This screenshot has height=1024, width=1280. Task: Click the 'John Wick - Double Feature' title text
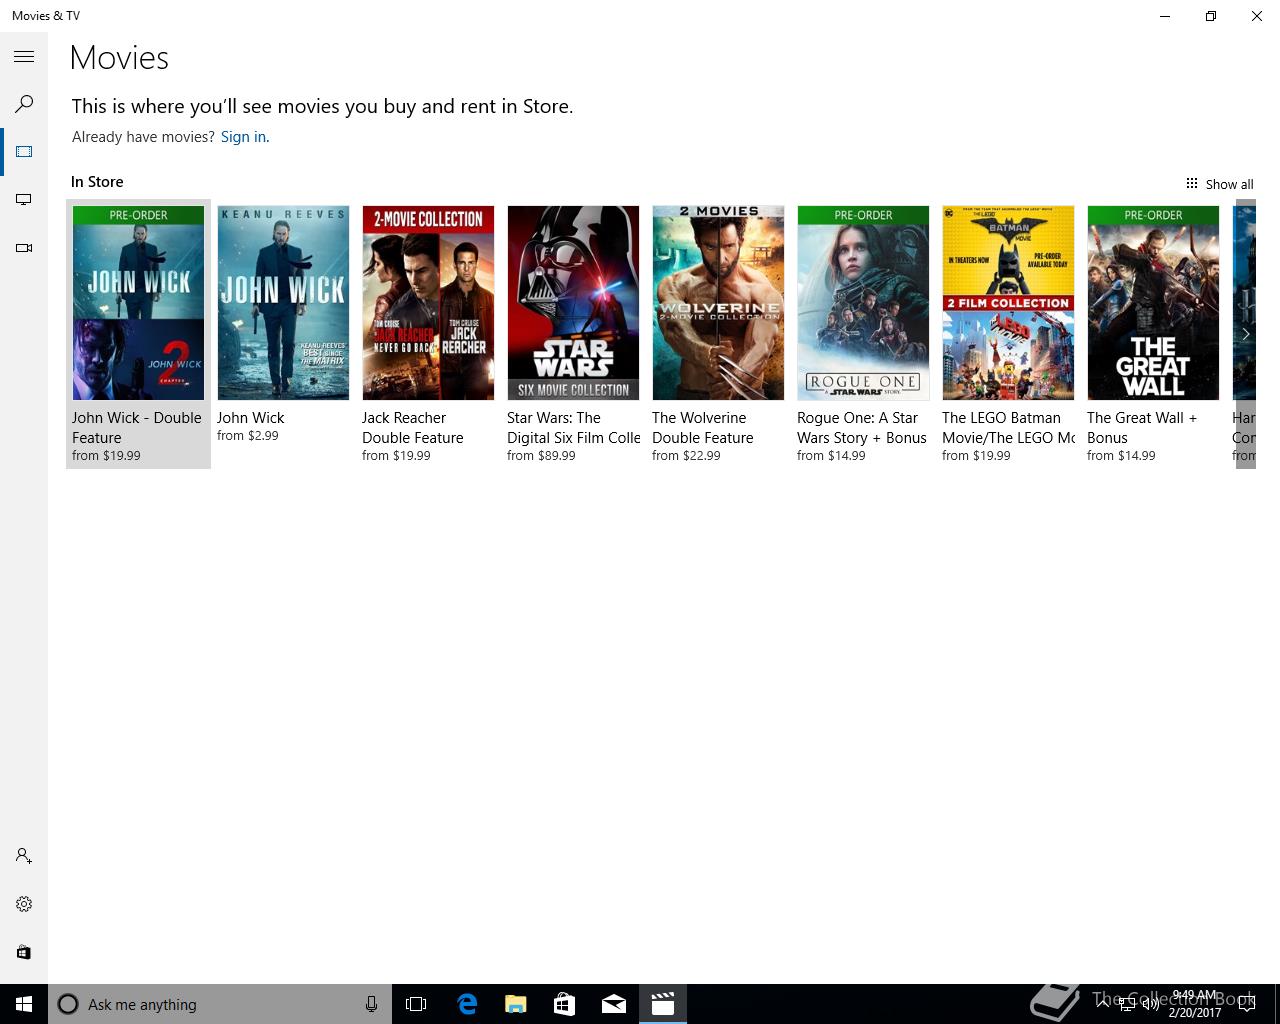click(137, 428)
